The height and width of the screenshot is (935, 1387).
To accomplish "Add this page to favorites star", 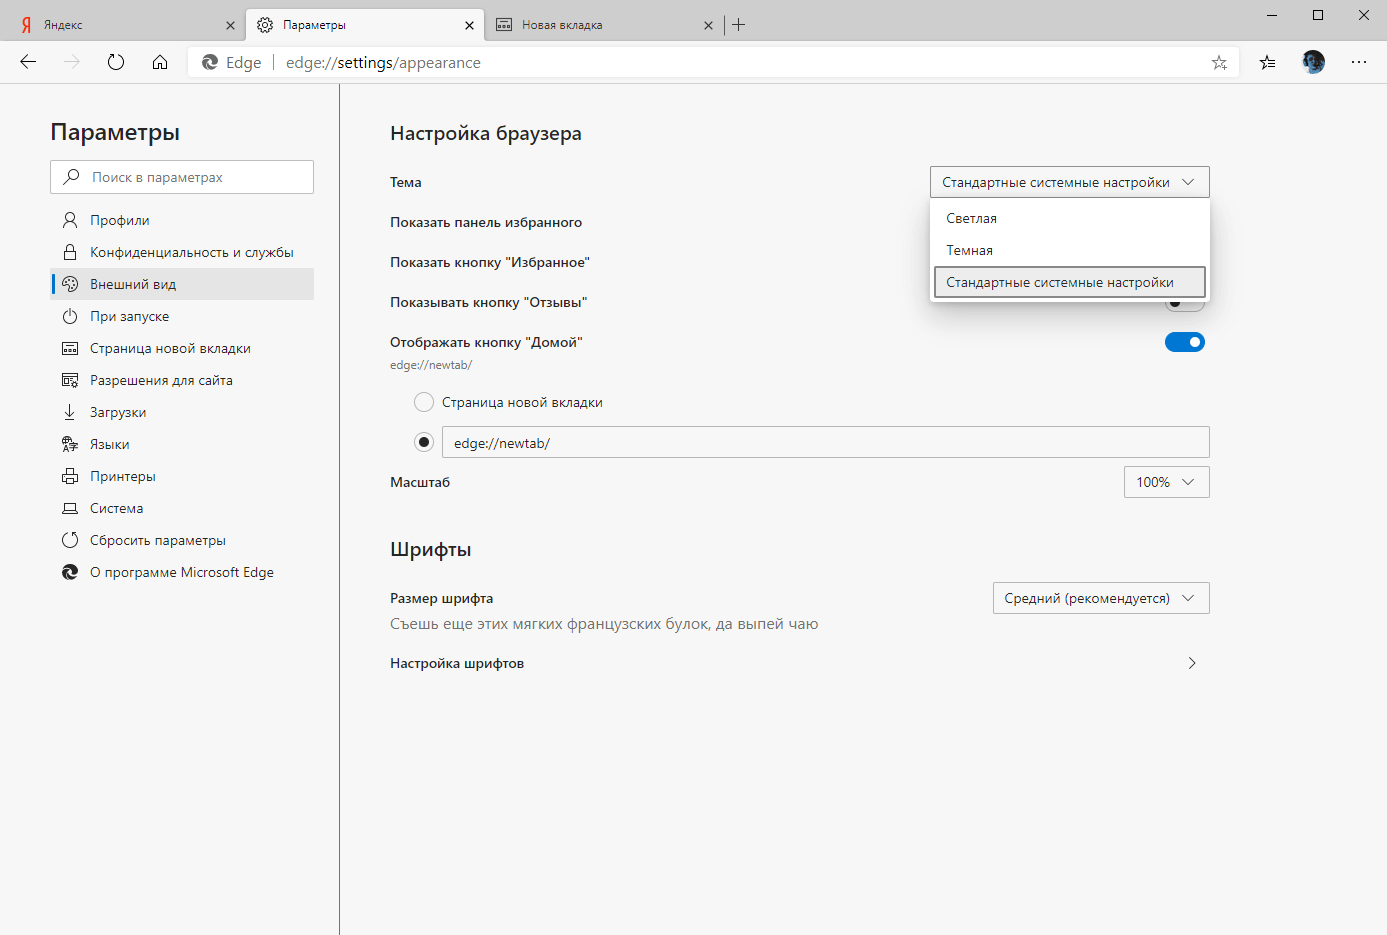I will click(1219, 62).
